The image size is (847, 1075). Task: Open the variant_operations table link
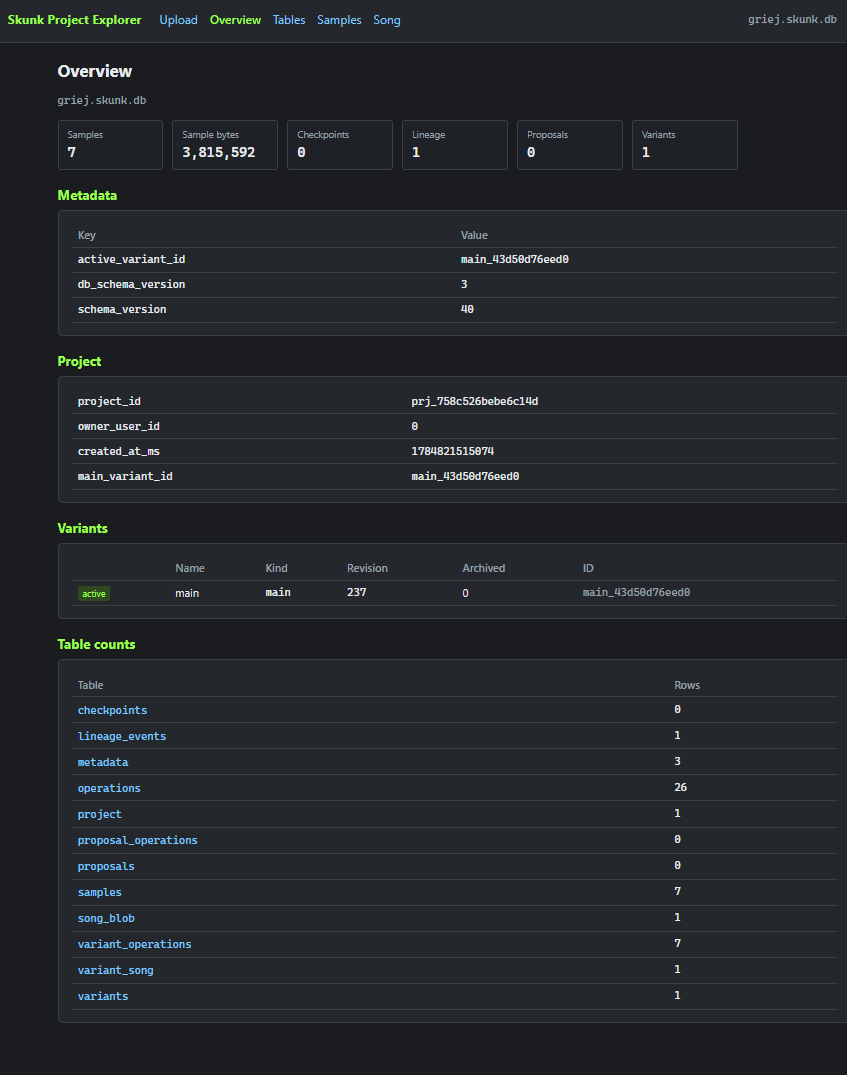[x=134, y=945]
